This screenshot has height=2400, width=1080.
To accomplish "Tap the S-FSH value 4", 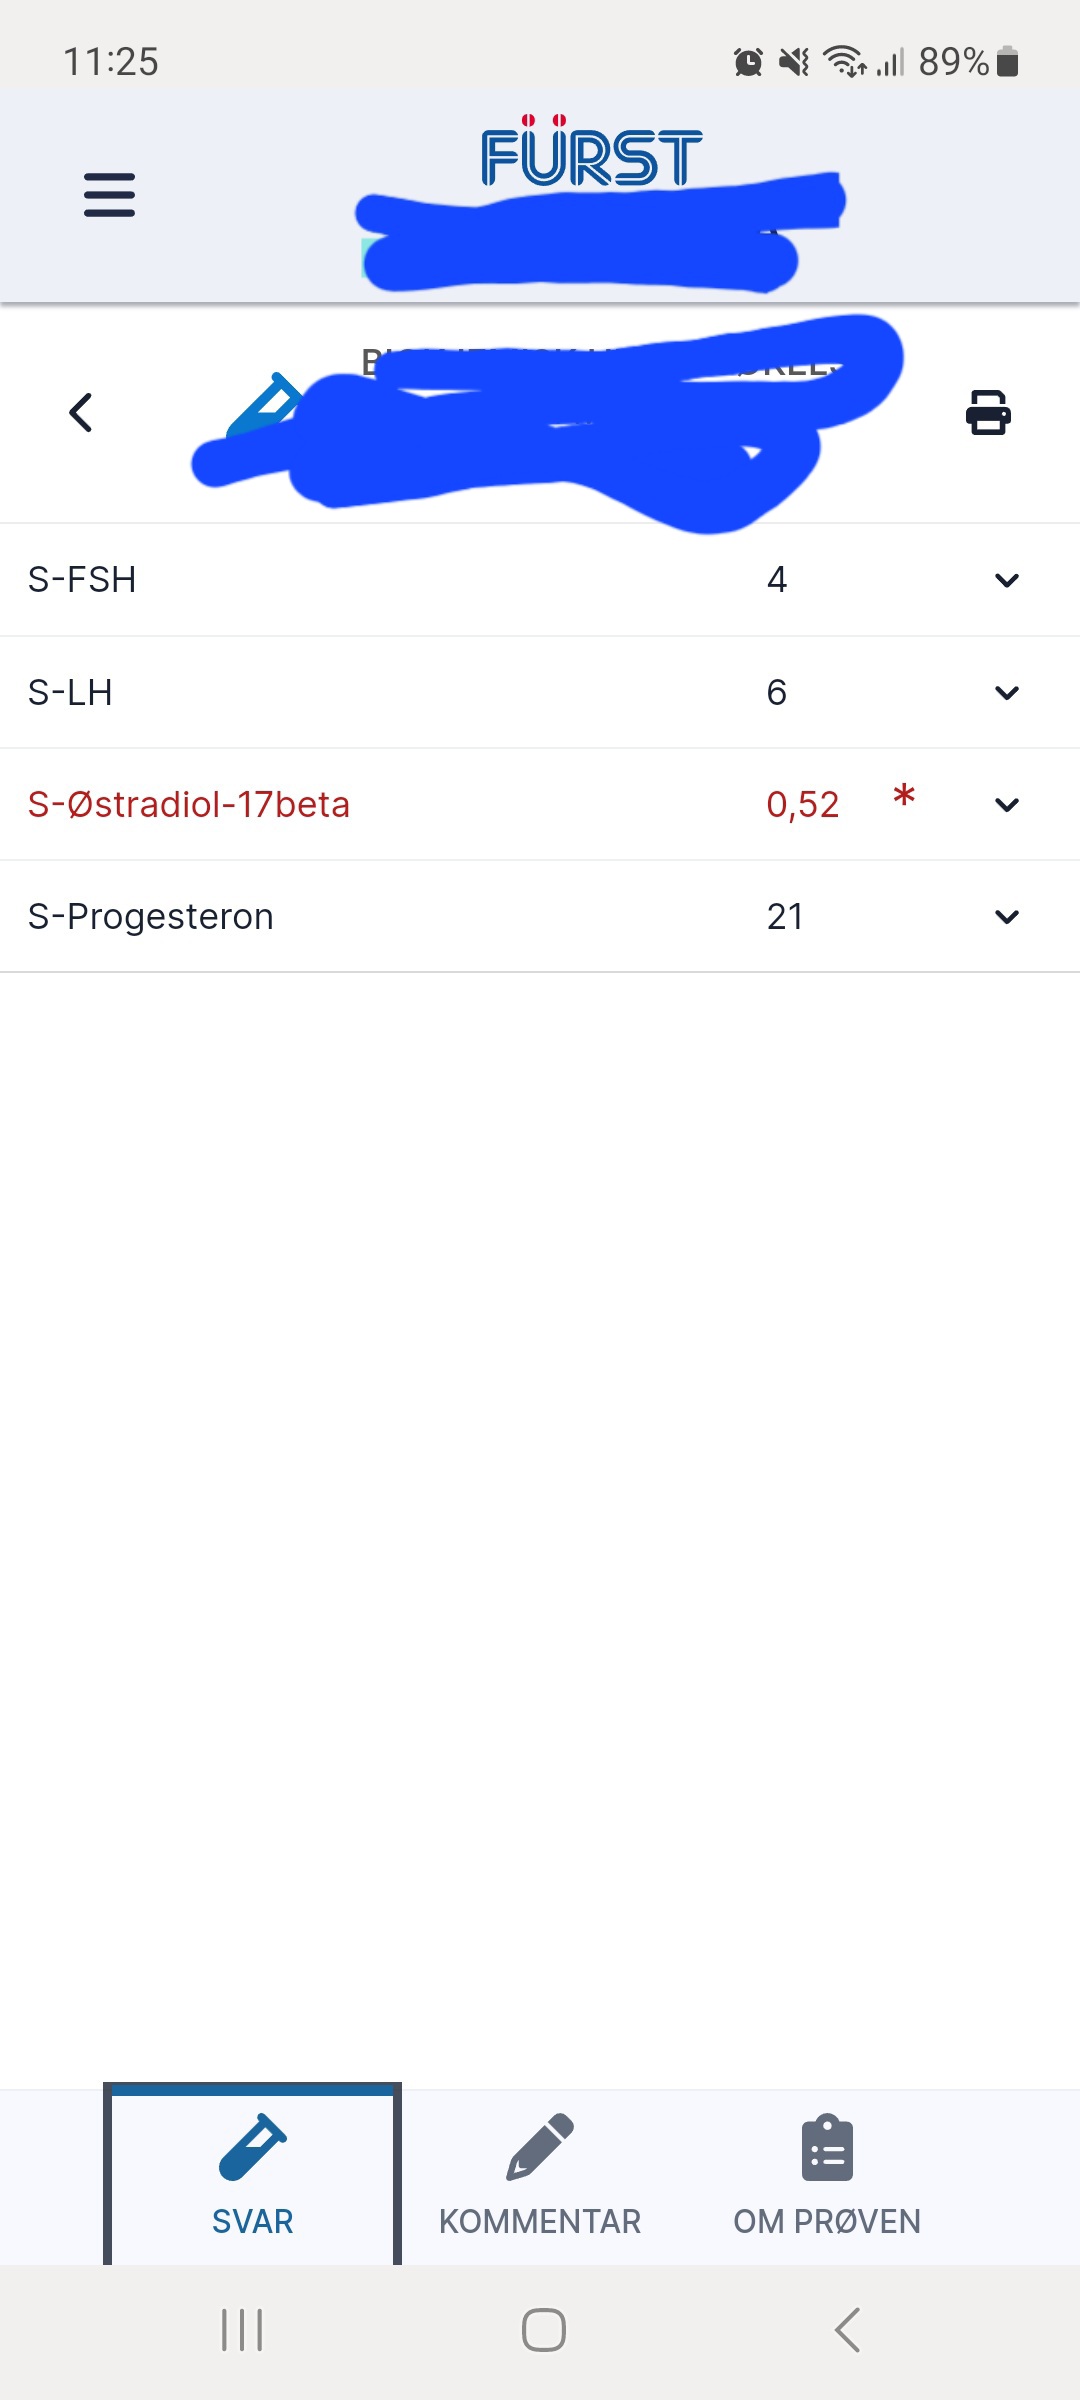I will (x=777, y=580).
